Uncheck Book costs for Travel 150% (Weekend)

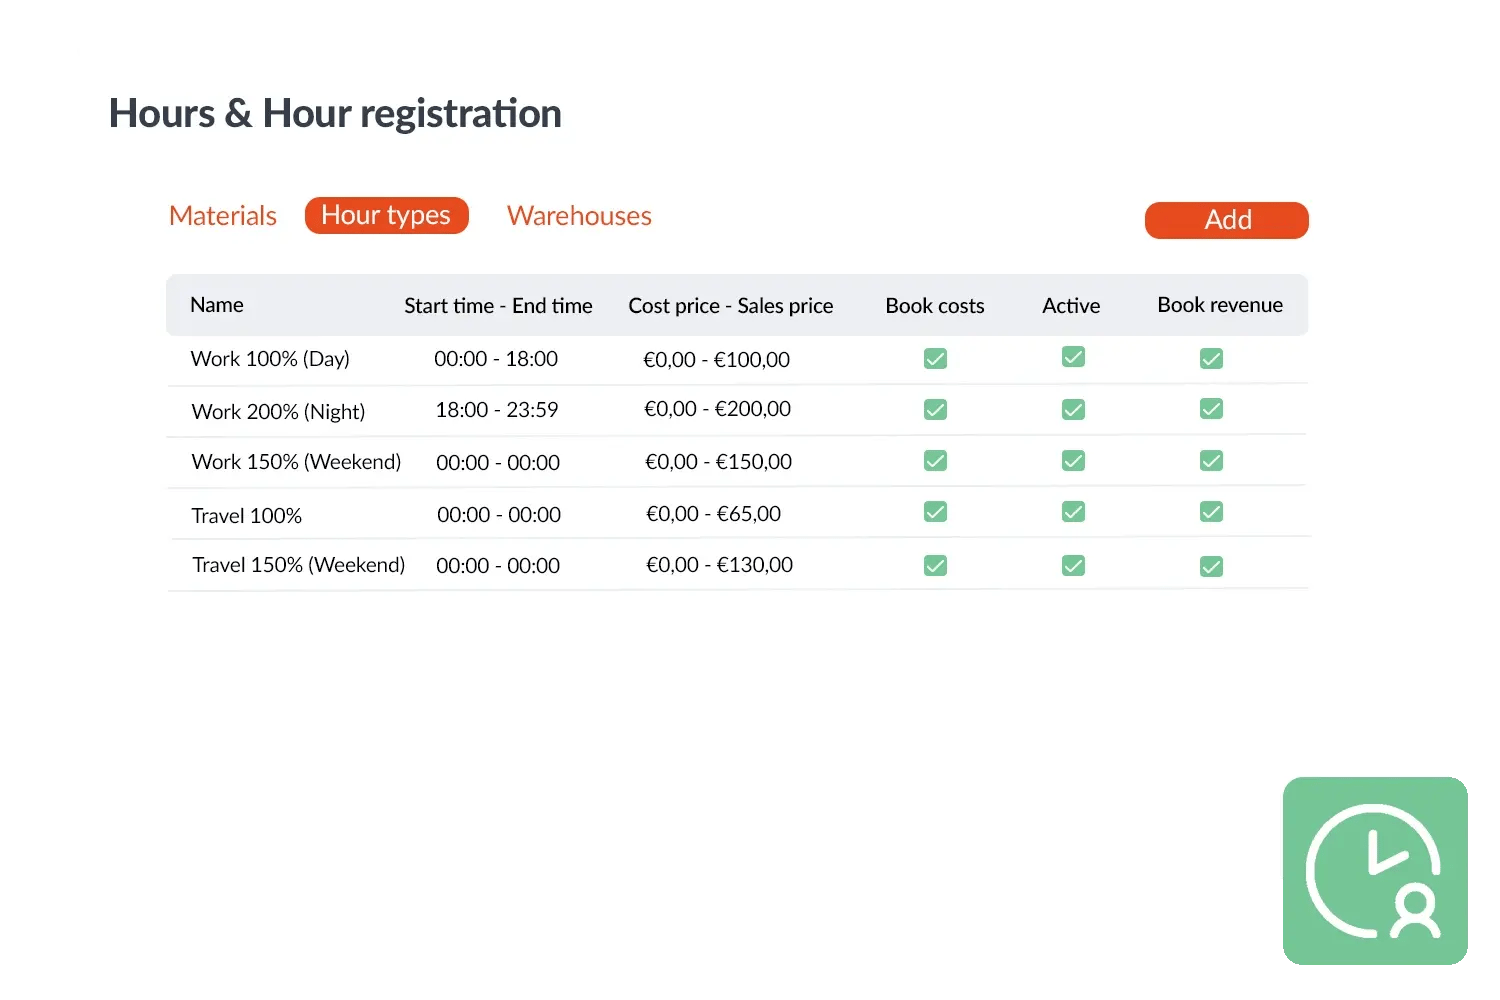click(935, 566)
